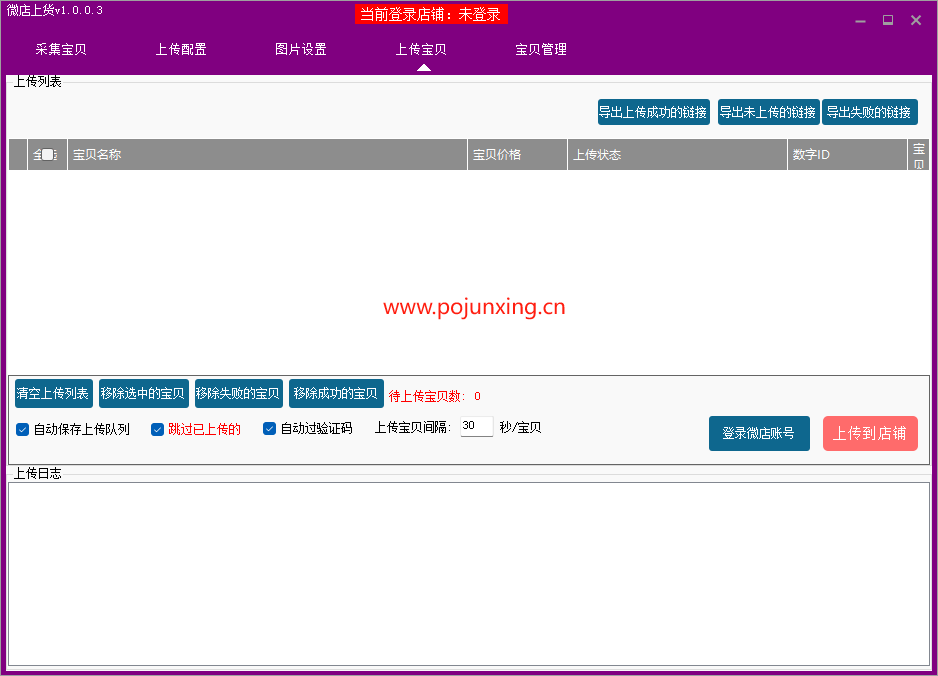The image size is (938, 676).
Task: Open the 图片设置 tab
Action: click(x=301, y=50)
